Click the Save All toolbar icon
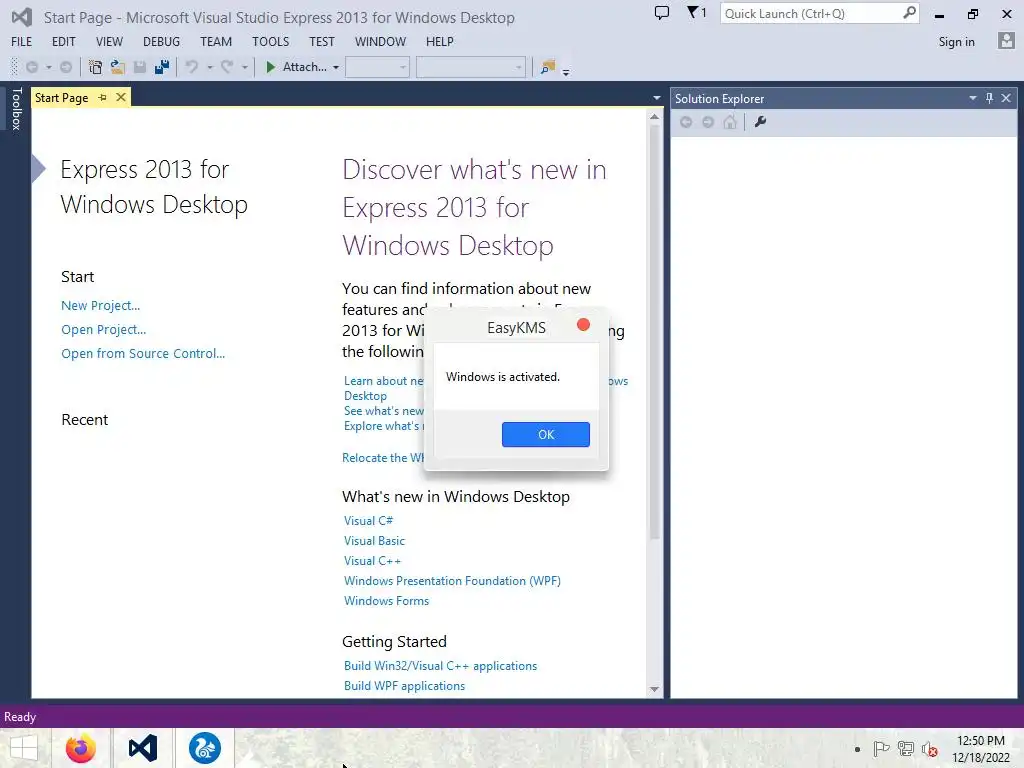The width and height of the screenshot is (1024, 768). (x=162, y=67)
